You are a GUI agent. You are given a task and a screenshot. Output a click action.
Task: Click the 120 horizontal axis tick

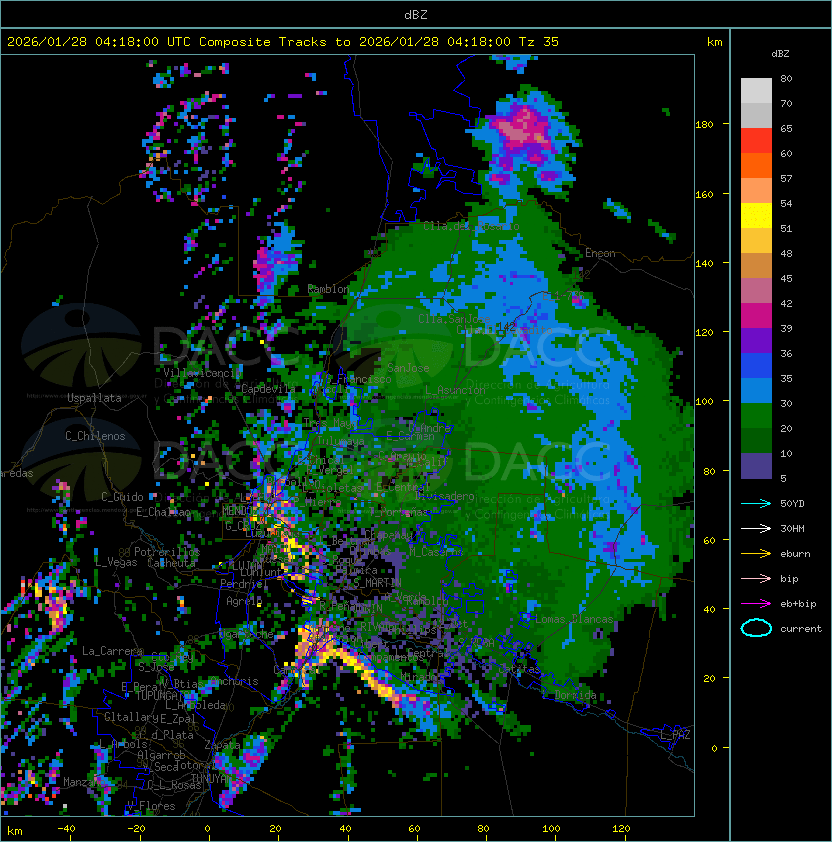tap(621, 829)
